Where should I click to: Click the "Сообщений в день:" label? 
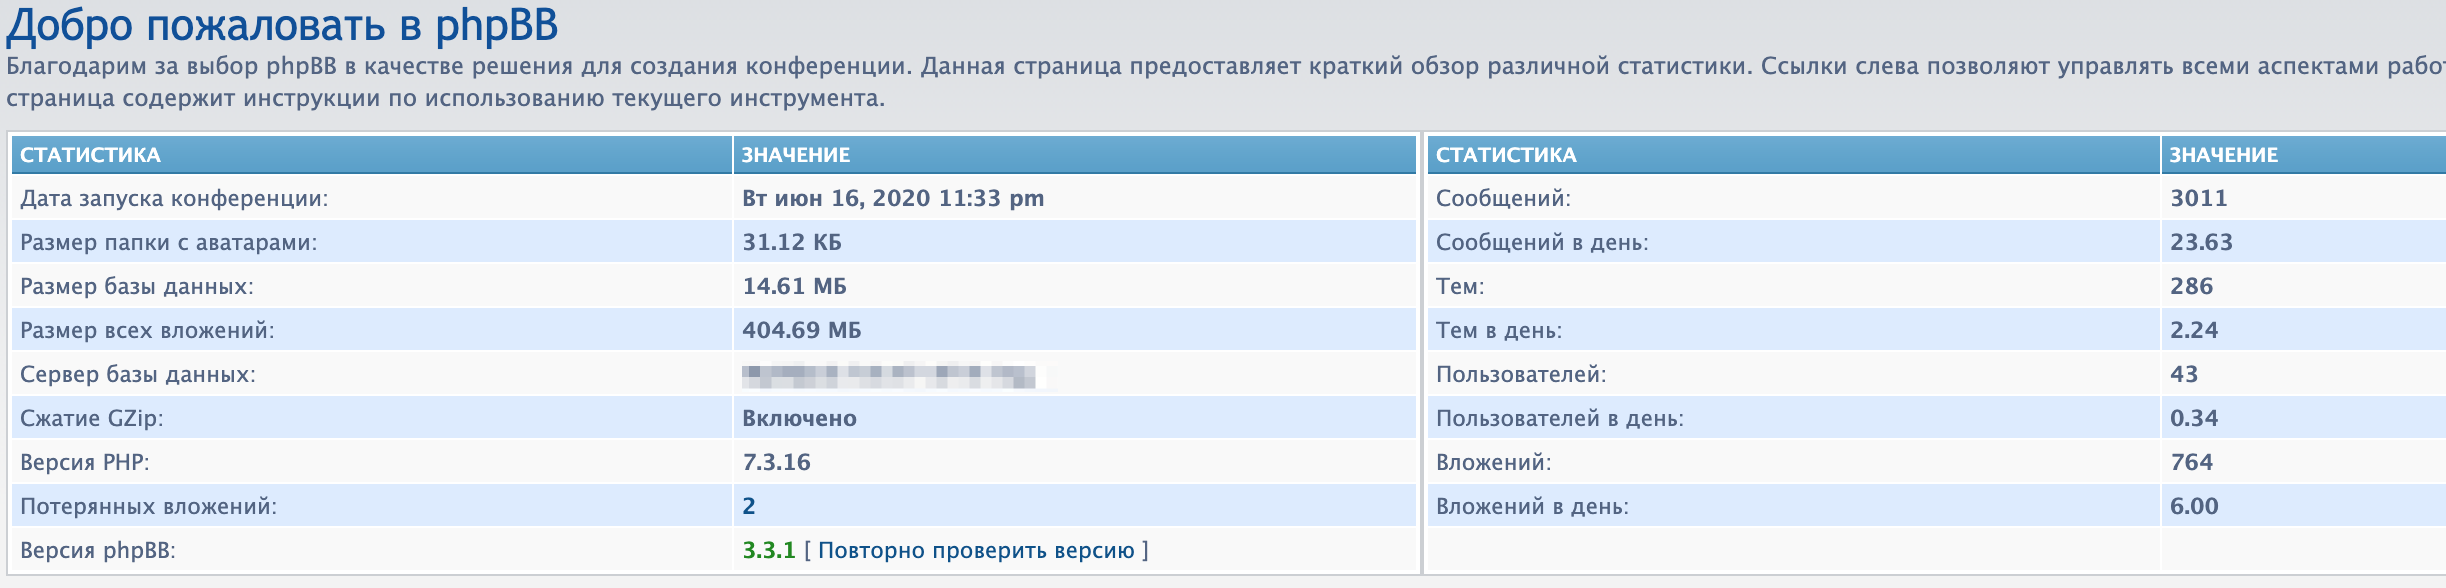coord(1542,242)
